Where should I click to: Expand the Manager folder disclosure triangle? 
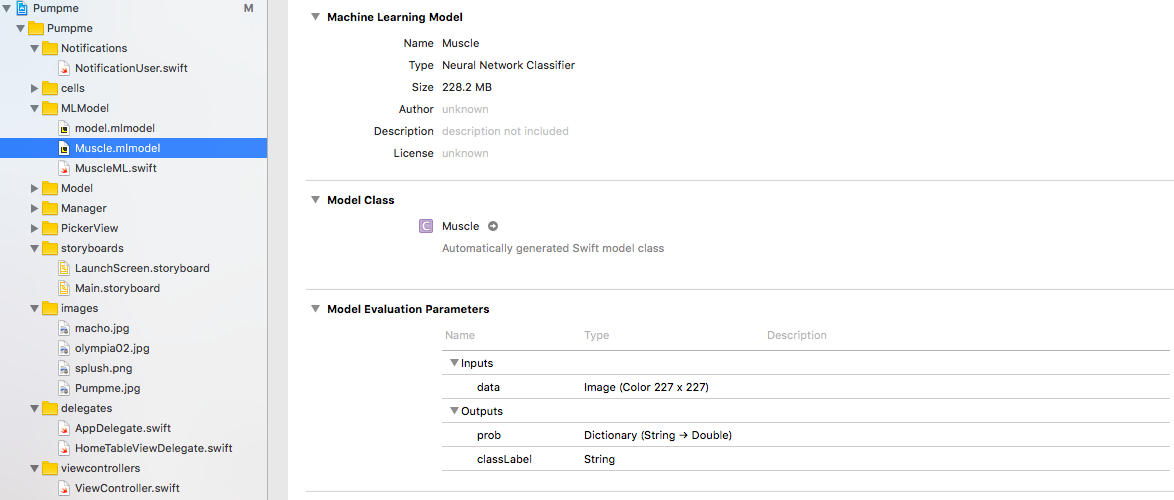click(x=36, y=208)
